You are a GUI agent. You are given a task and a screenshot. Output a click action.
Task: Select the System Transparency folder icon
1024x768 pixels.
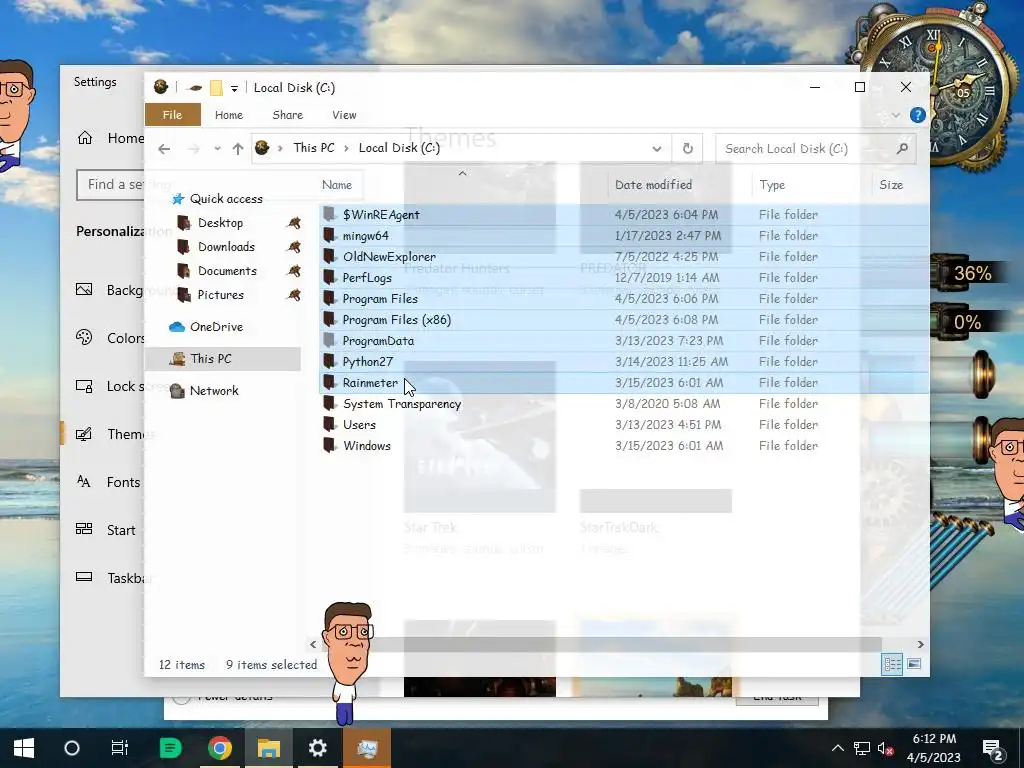[330, 404]
